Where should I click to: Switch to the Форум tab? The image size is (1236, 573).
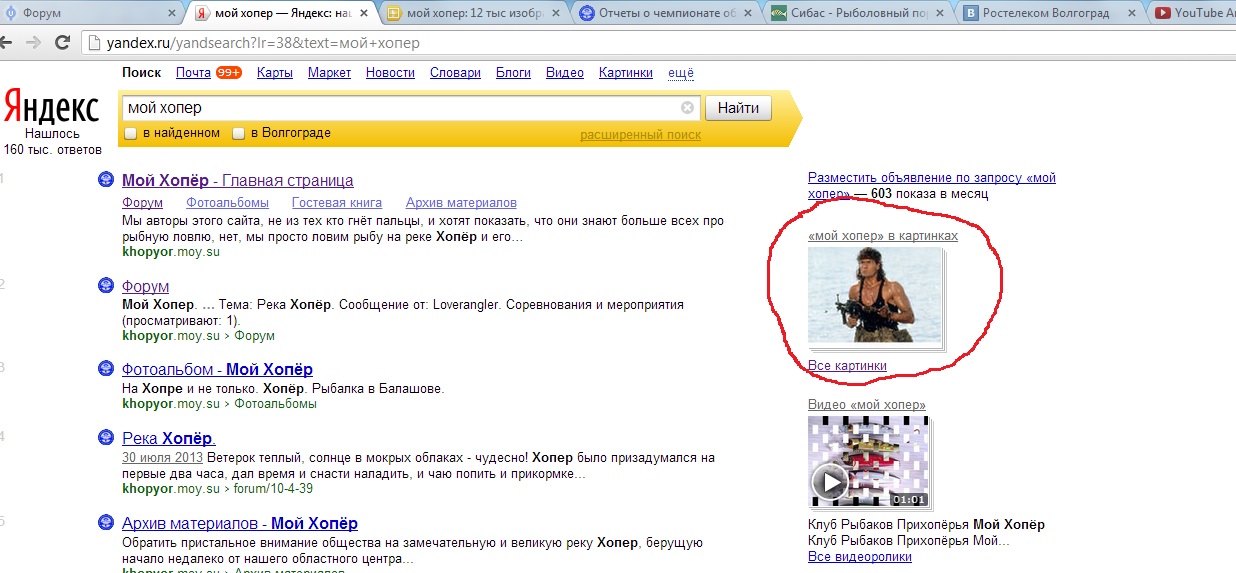pos(88,13)
